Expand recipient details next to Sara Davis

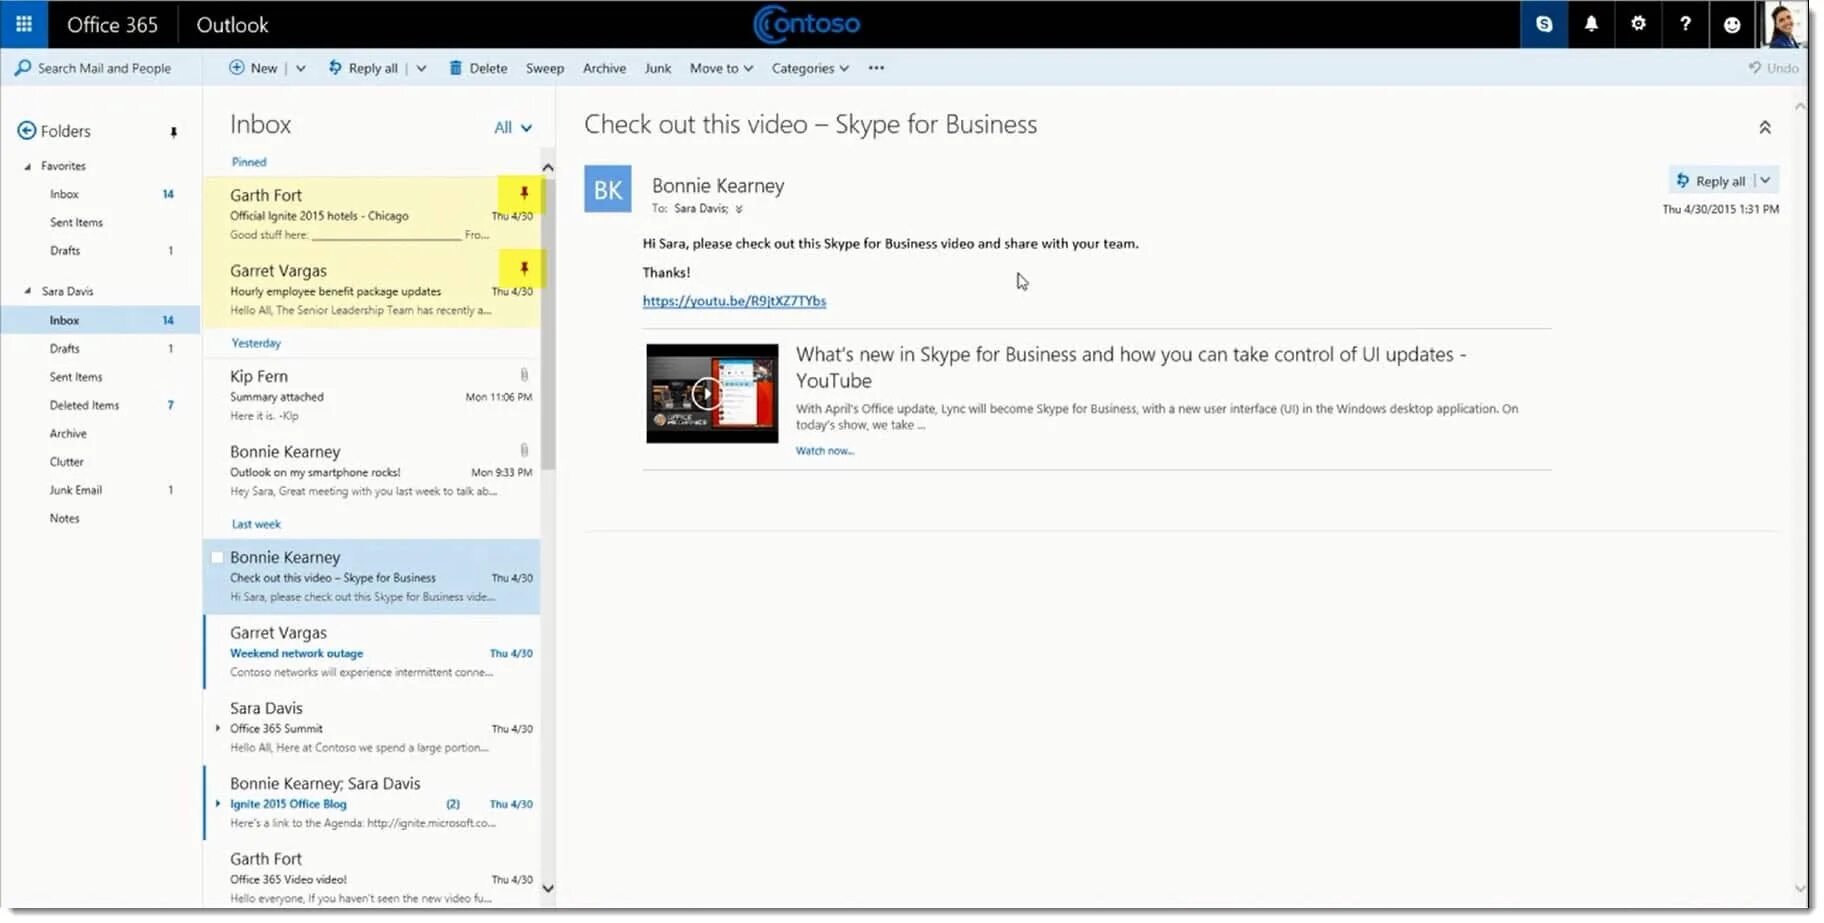point(739,209)
